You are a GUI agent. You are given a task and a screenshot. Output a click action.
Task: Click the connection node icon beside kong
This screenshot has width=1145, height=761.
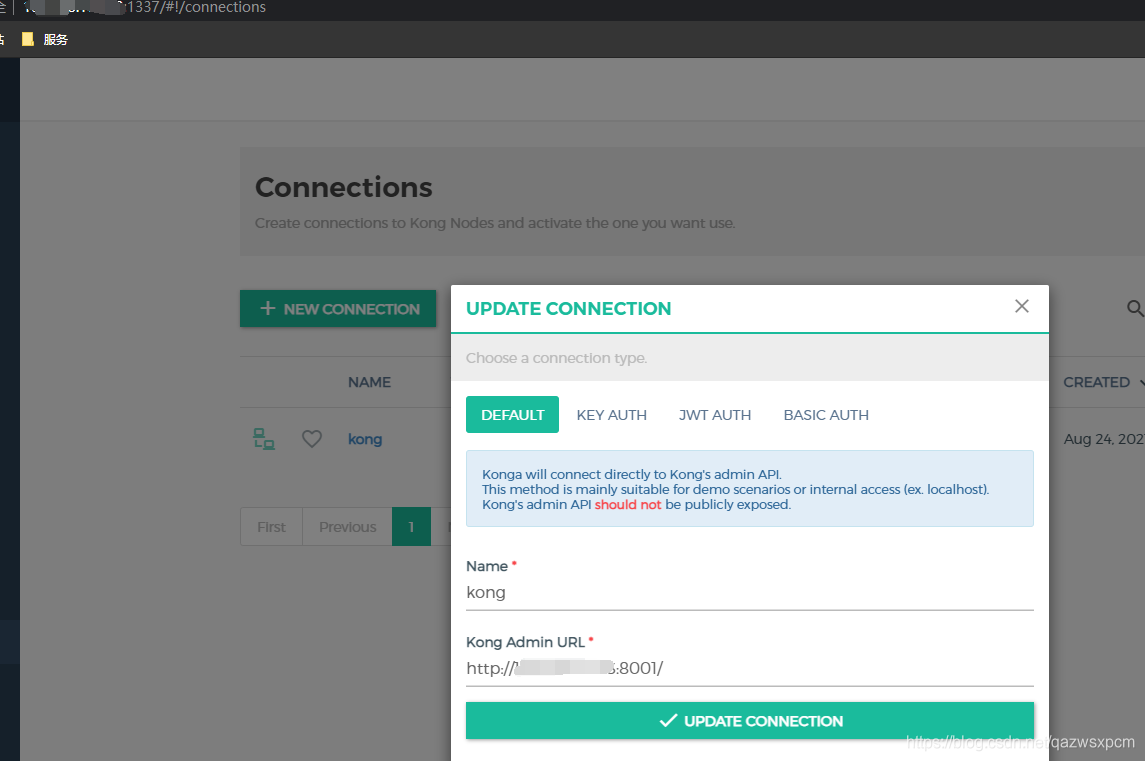click(264, 439)
